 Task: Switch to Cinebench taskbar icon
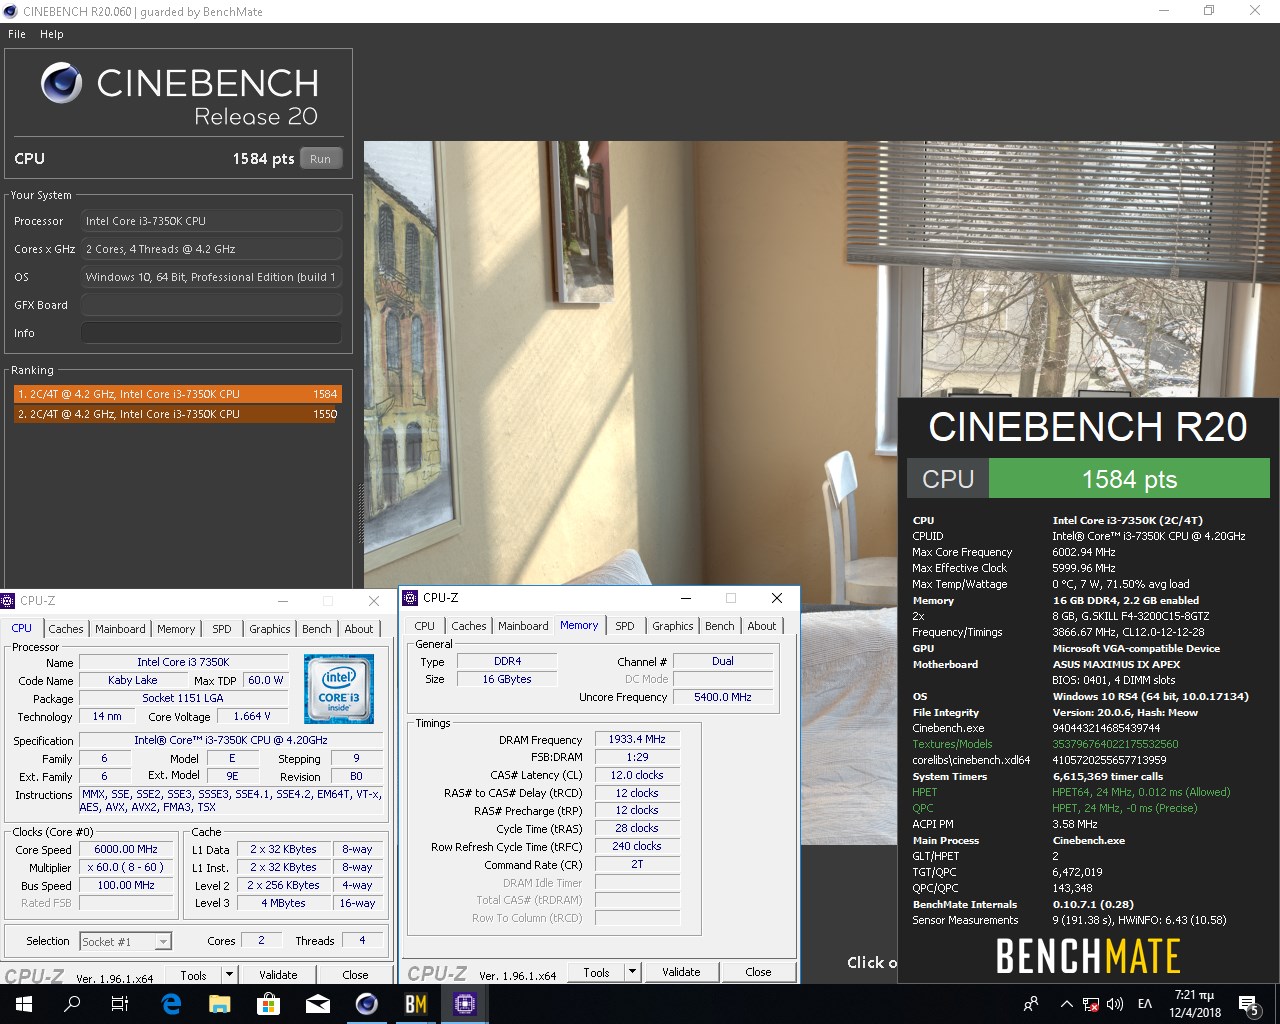tap(367, 1004)
